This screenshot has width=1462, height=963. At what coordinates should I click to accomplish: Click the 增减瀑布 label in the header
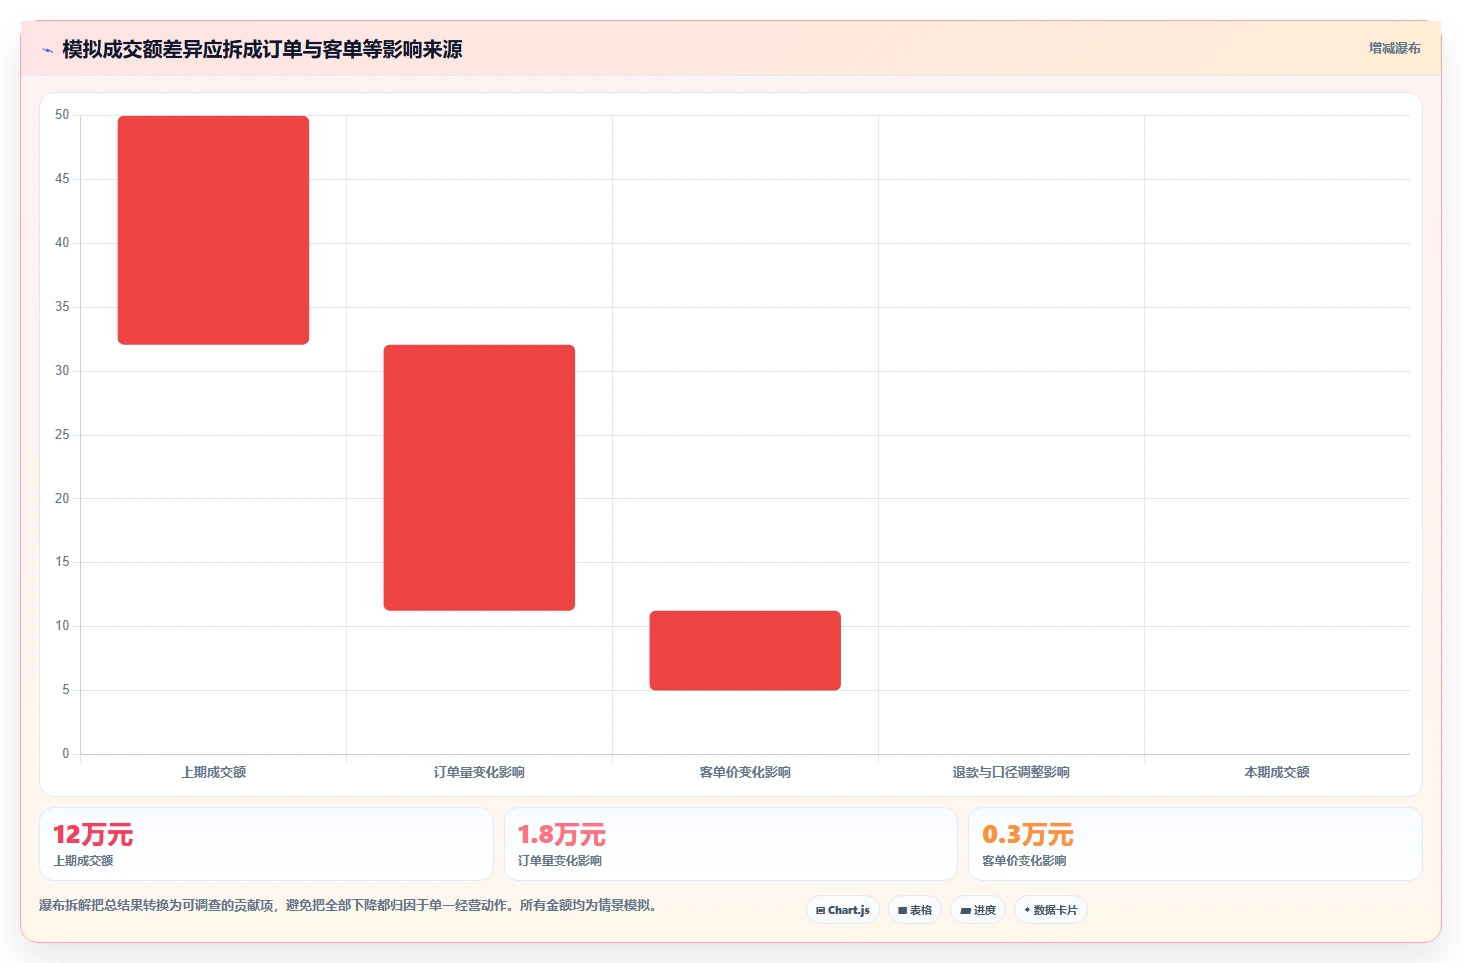tap(1394, 48)
